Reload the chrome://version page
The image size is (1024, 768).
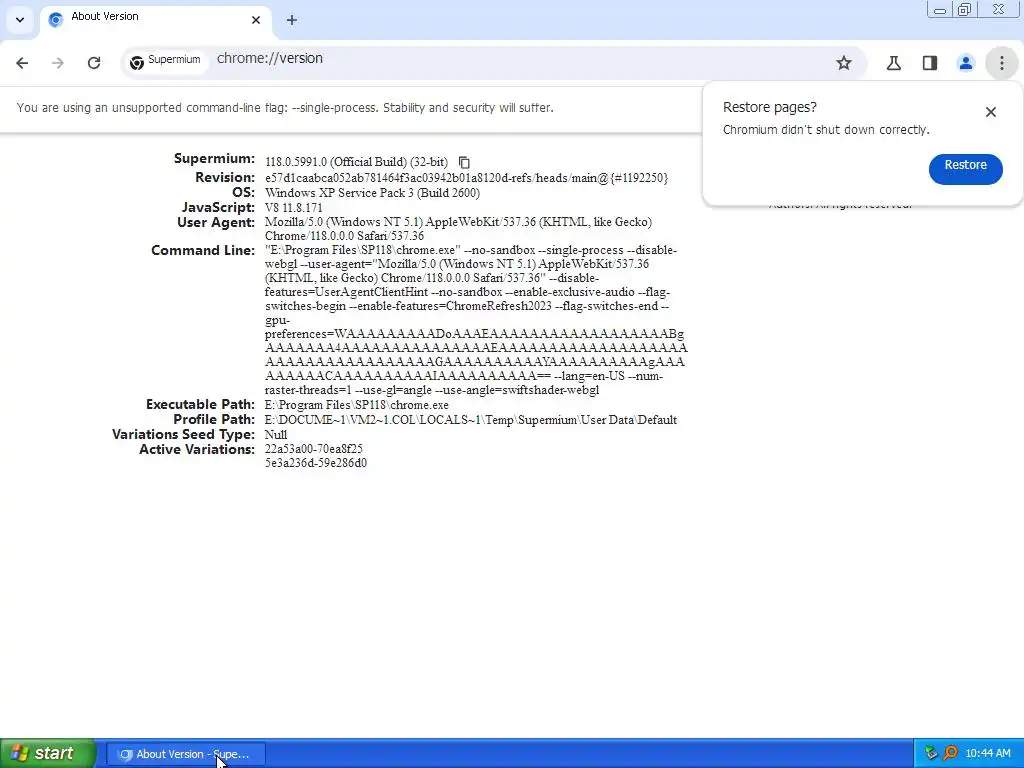pos(94,63)
